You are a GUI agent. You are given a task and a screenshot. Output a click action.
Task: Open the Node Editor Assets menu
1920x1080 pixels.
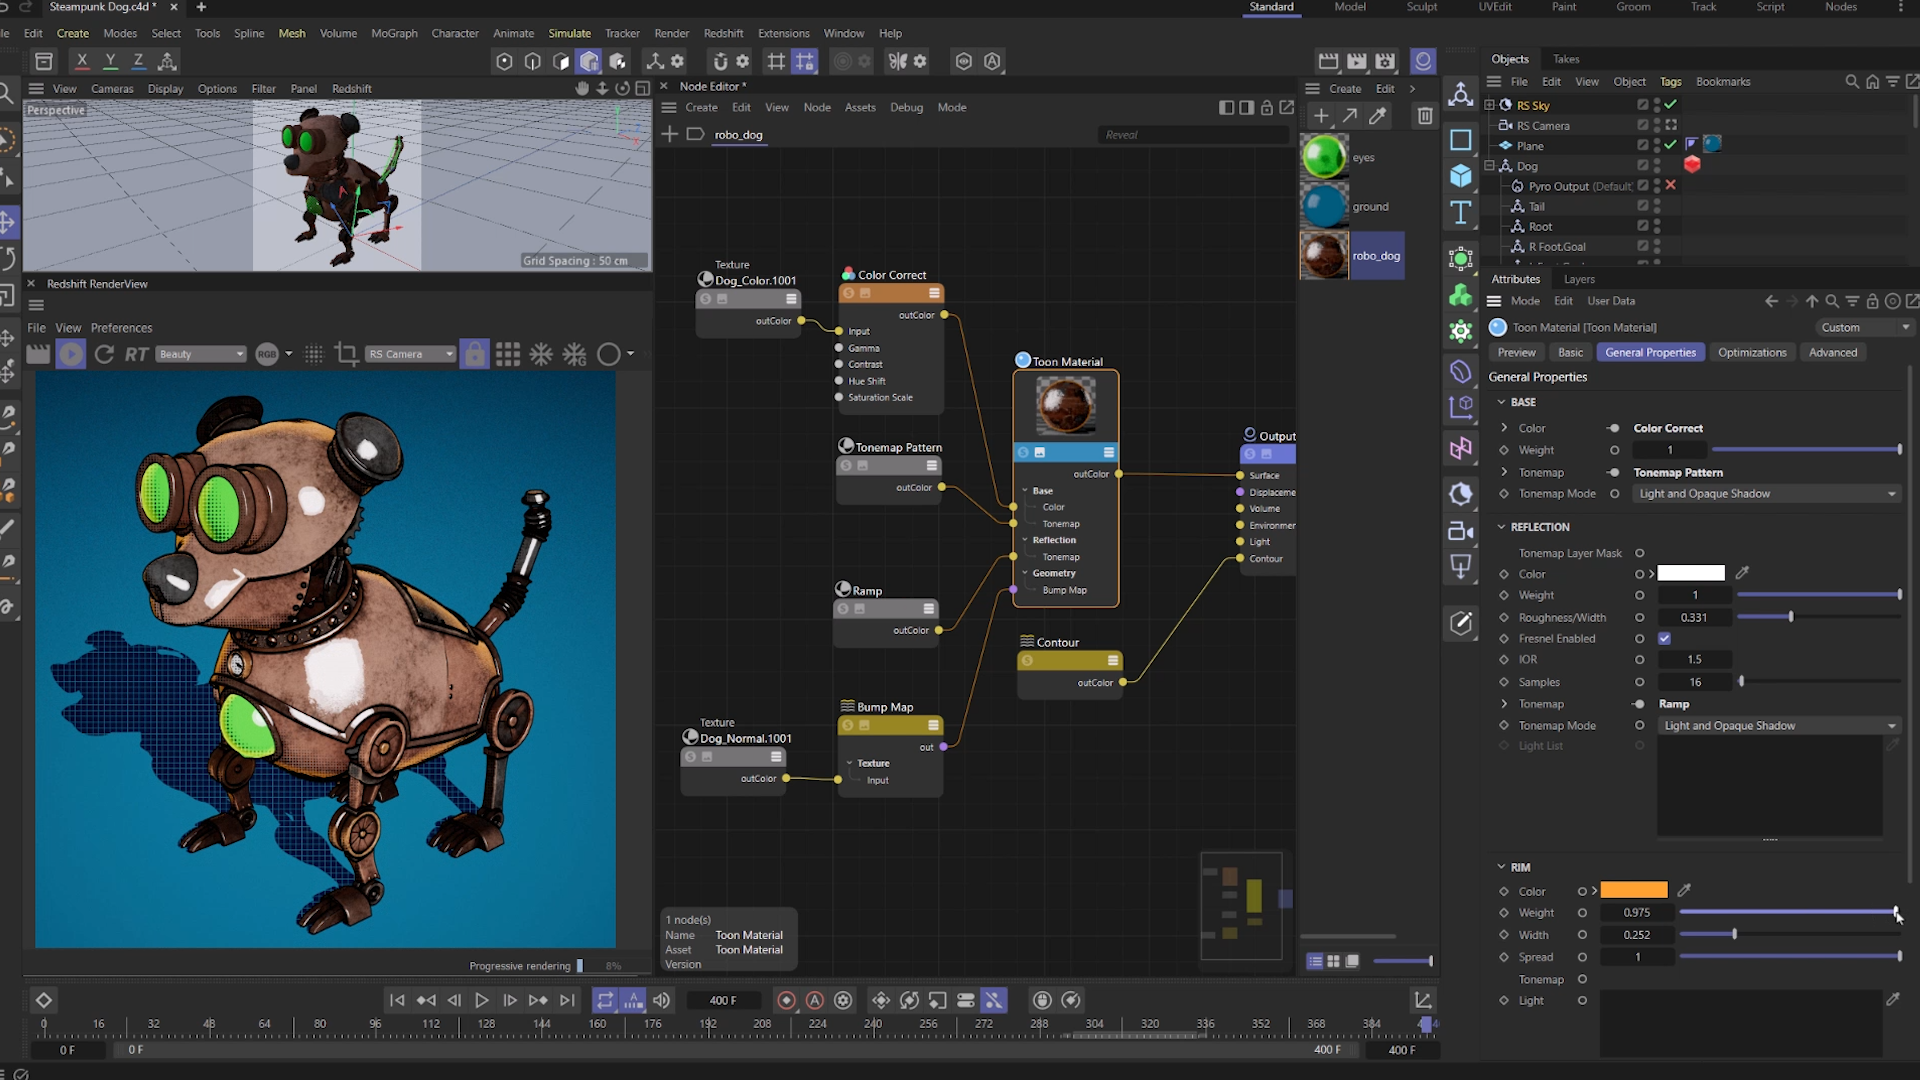[x=860, y=107]
